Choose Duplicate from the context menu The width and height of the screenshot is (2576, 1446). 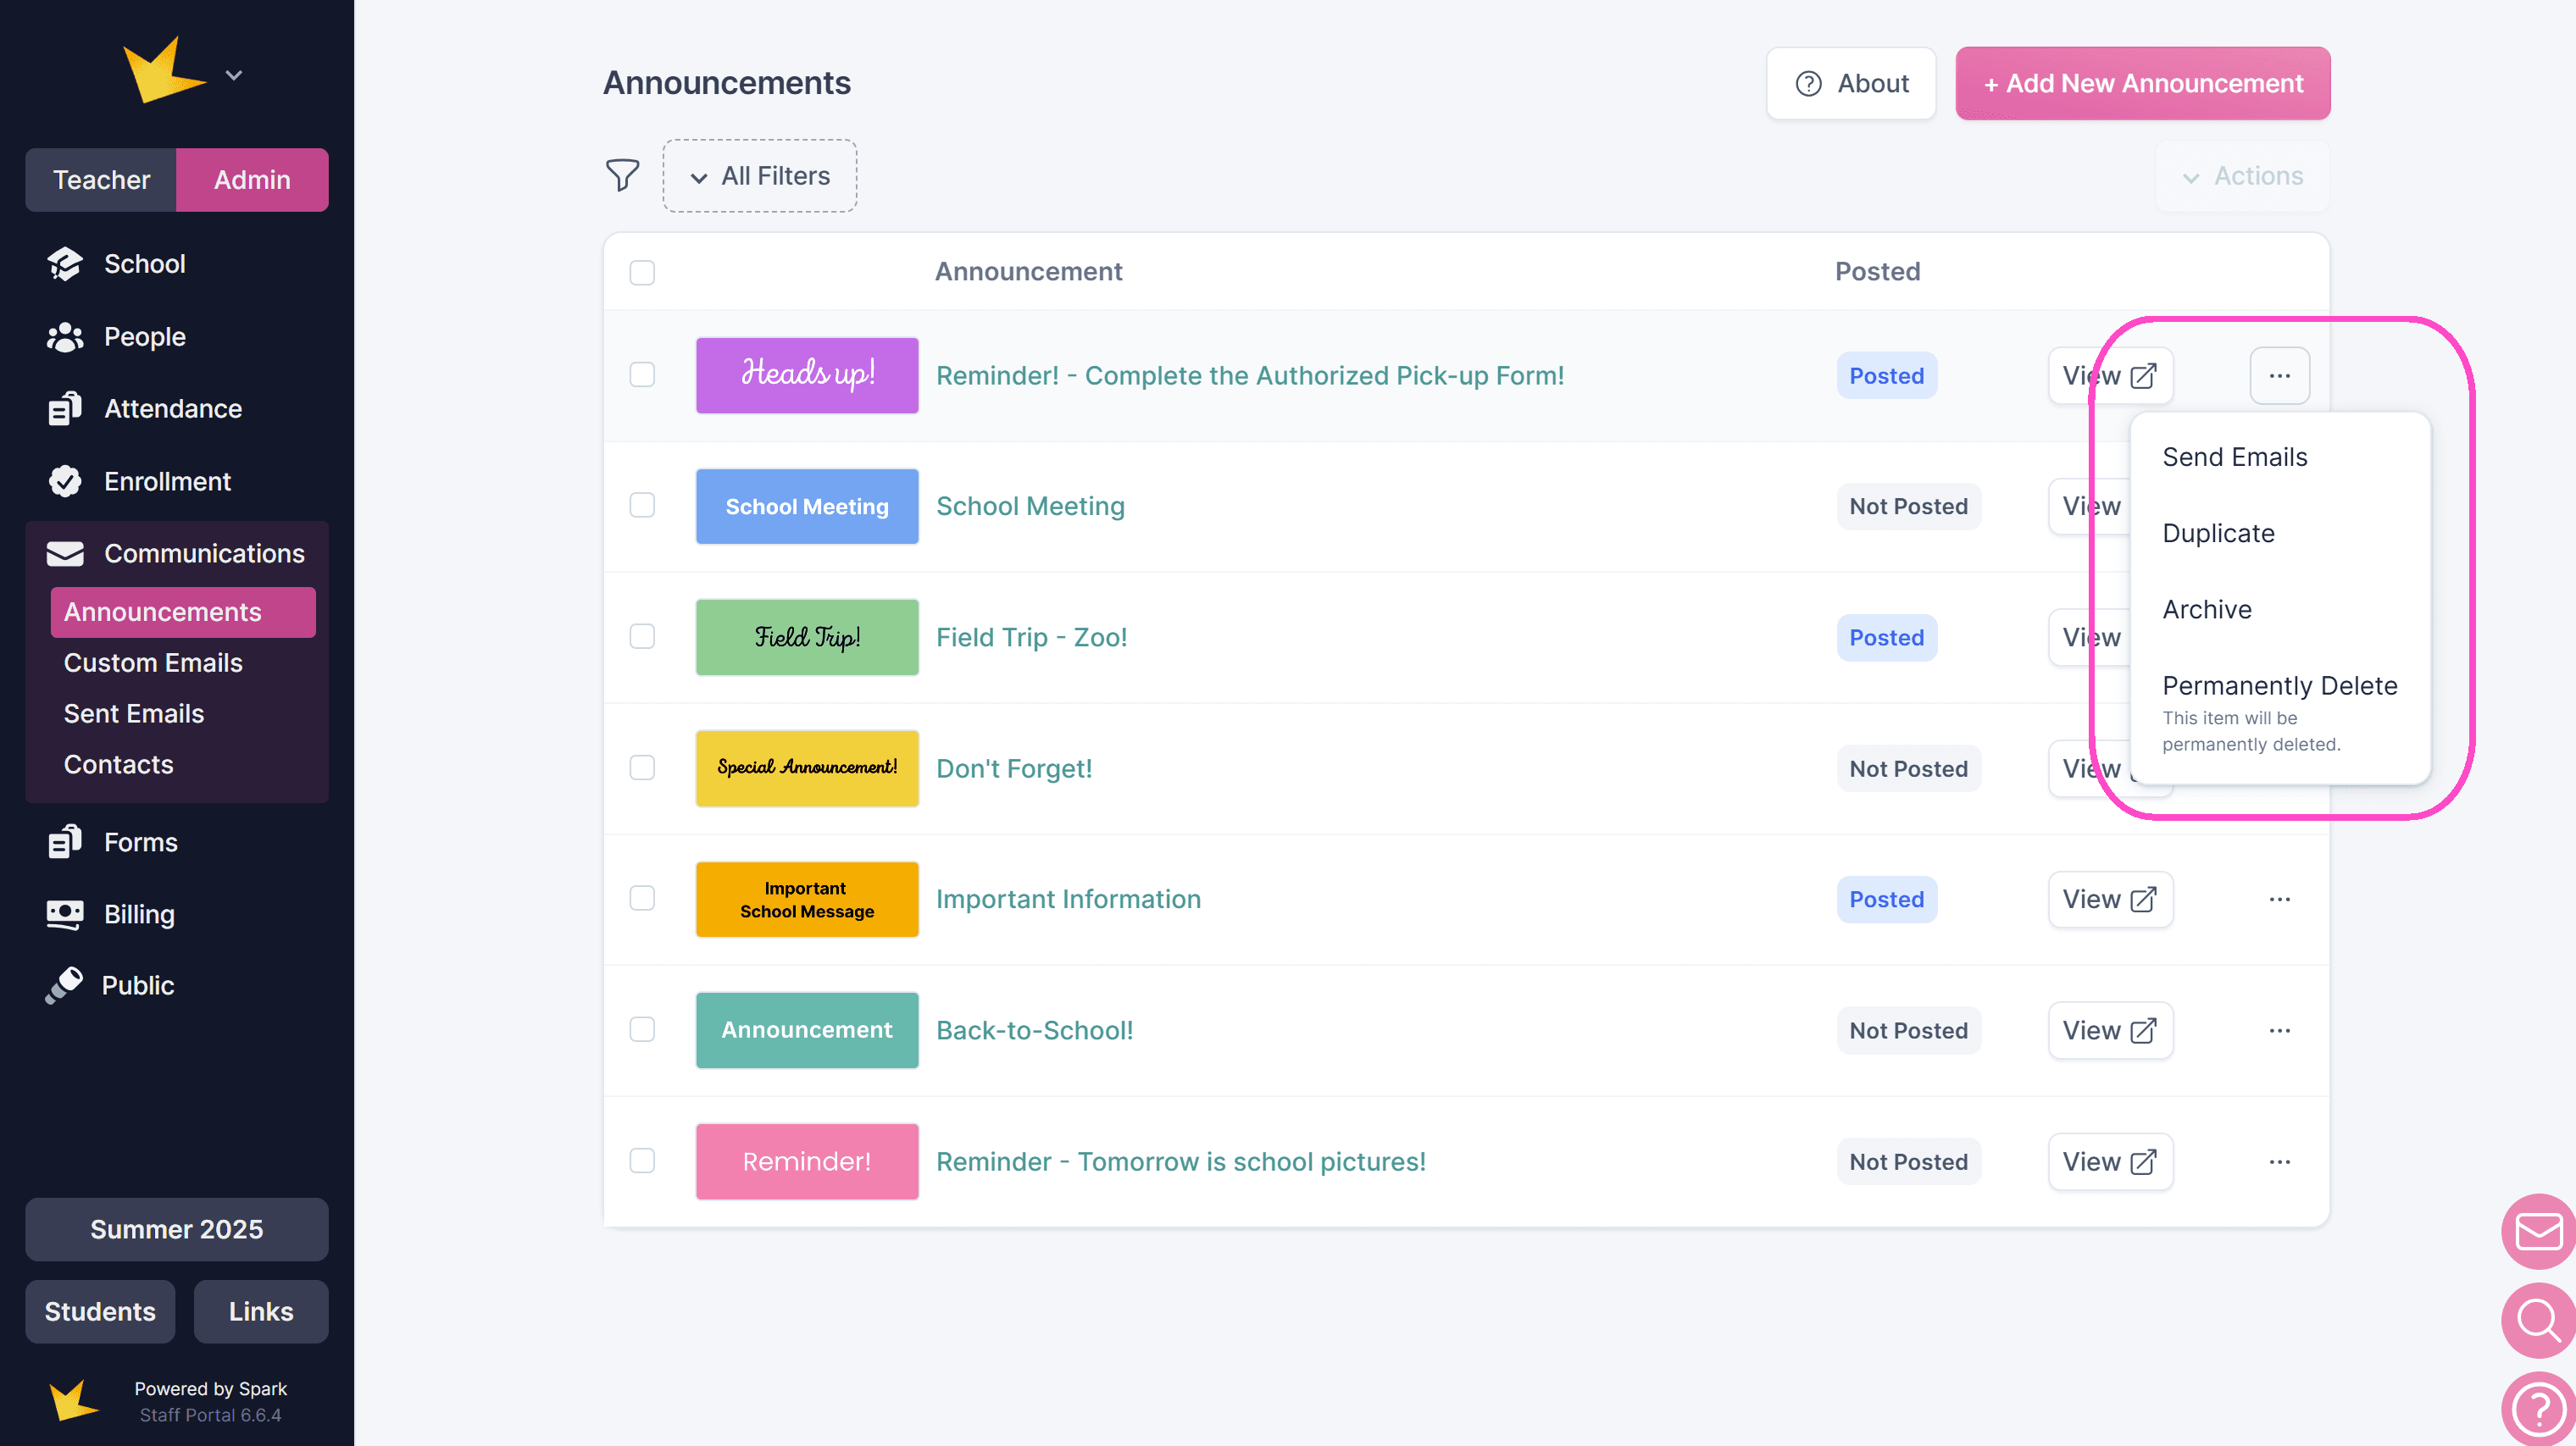pos(2218,533)
